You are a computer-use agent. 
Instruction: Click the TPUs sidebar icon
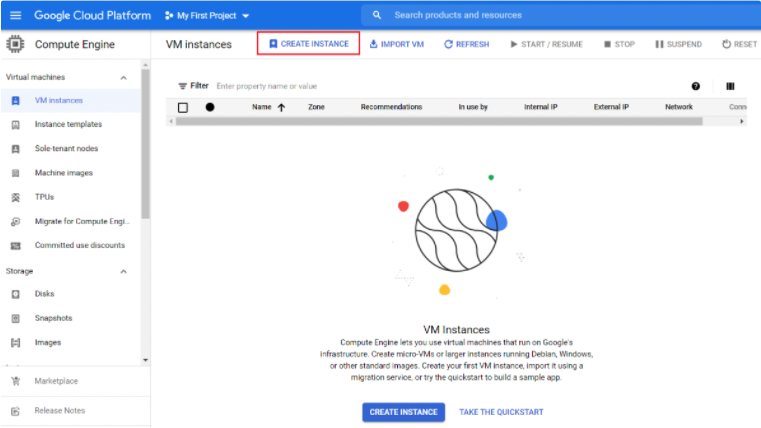click(x=15, y=197)
